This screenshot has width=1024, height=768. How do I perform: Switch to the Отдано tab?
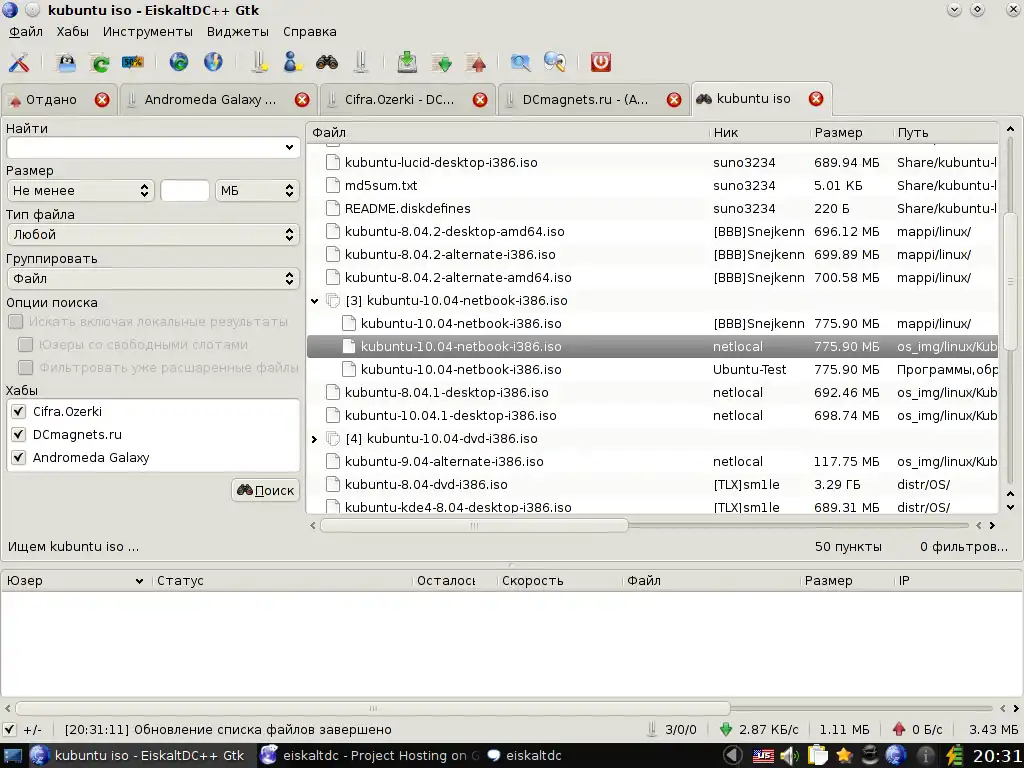click(x=51, y=99)
